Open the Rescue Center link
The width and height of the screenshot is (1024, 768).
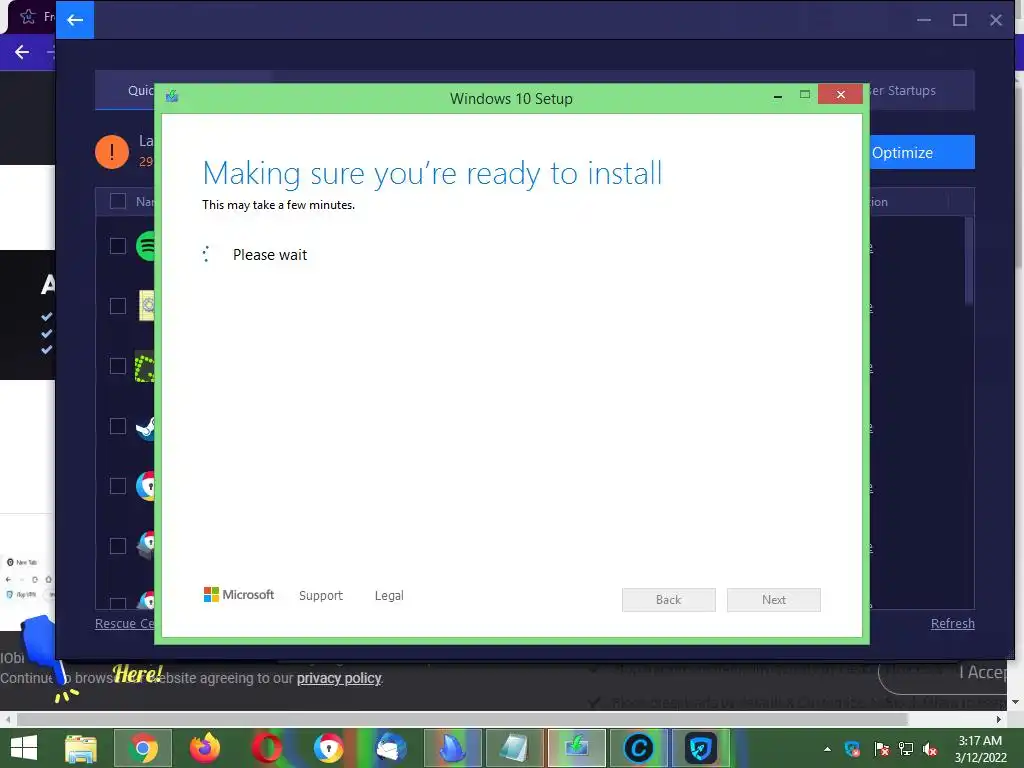pos(125,624)
